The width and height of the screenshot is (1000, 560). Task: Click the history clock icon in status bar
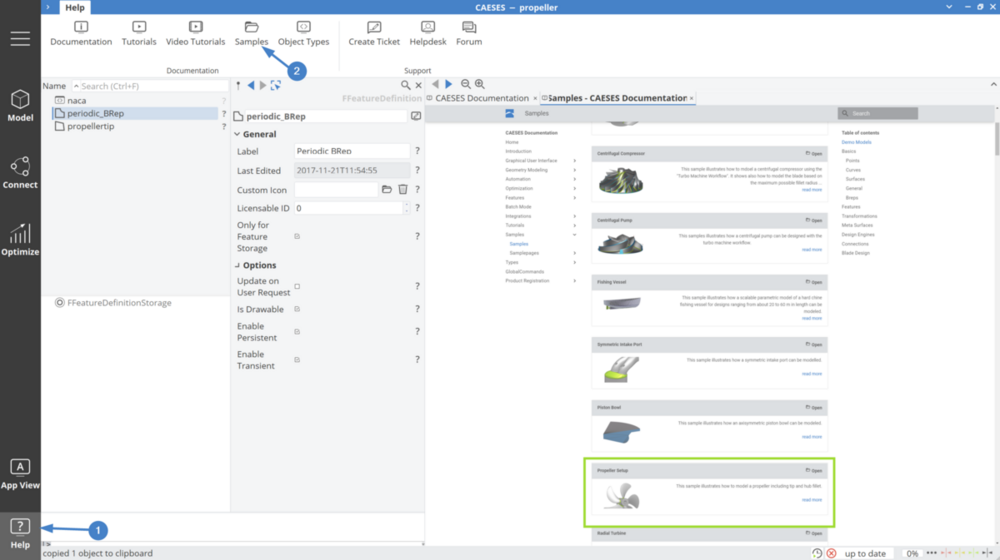pyautogui.click(x=817, y=553)
